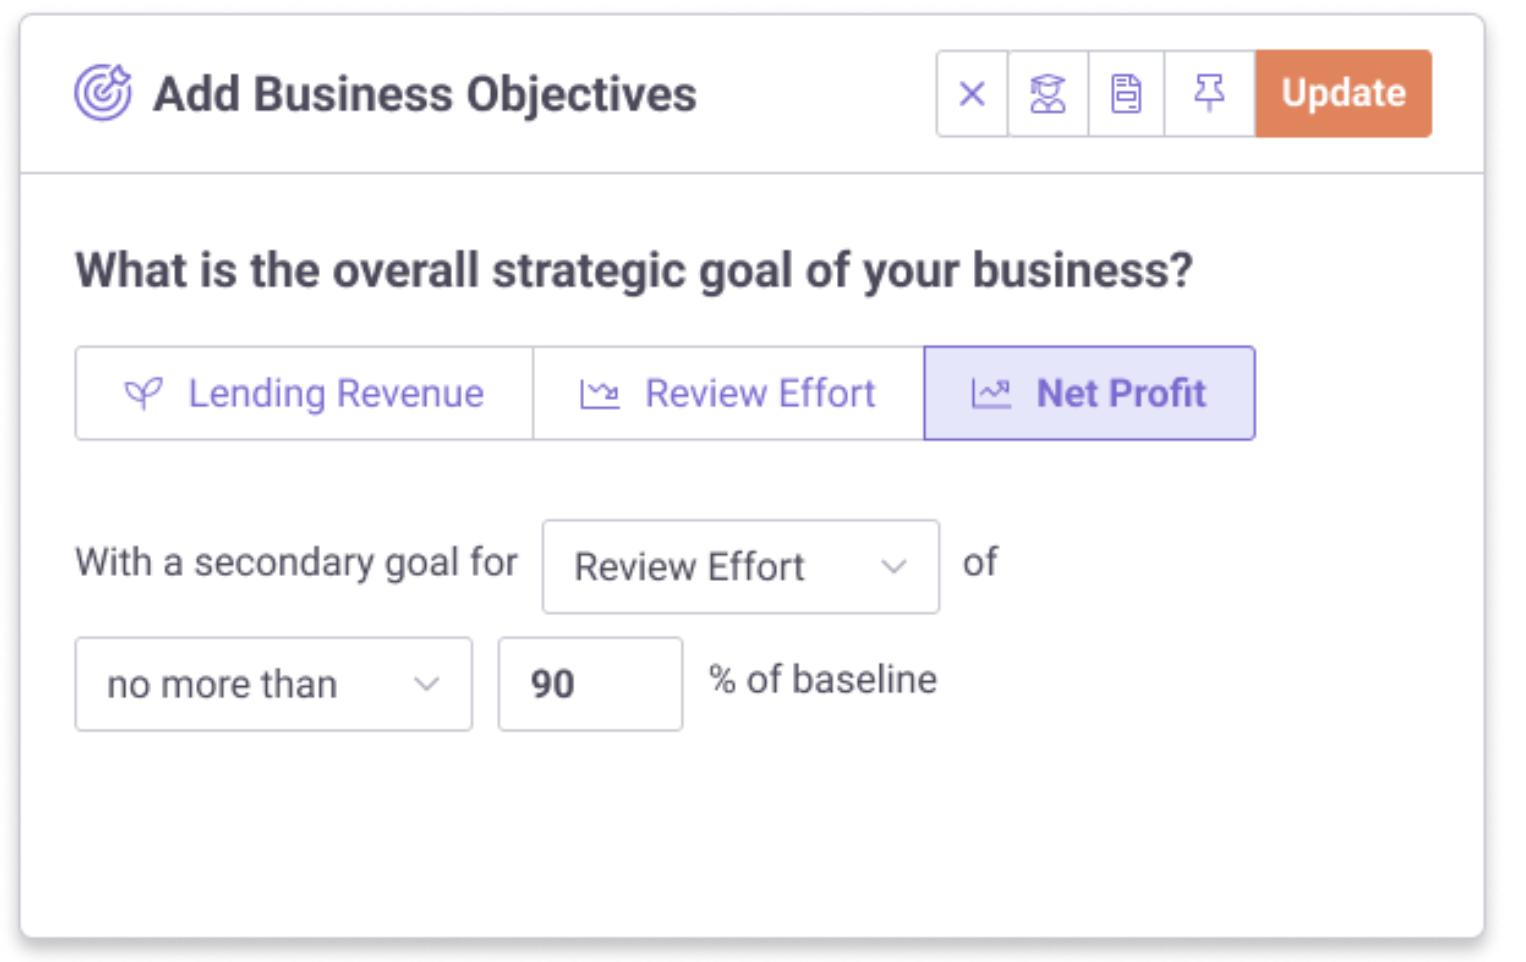Open the document notes icon
The width and height of the screenshot is (1526, 962).
[x=1126, y=94]
